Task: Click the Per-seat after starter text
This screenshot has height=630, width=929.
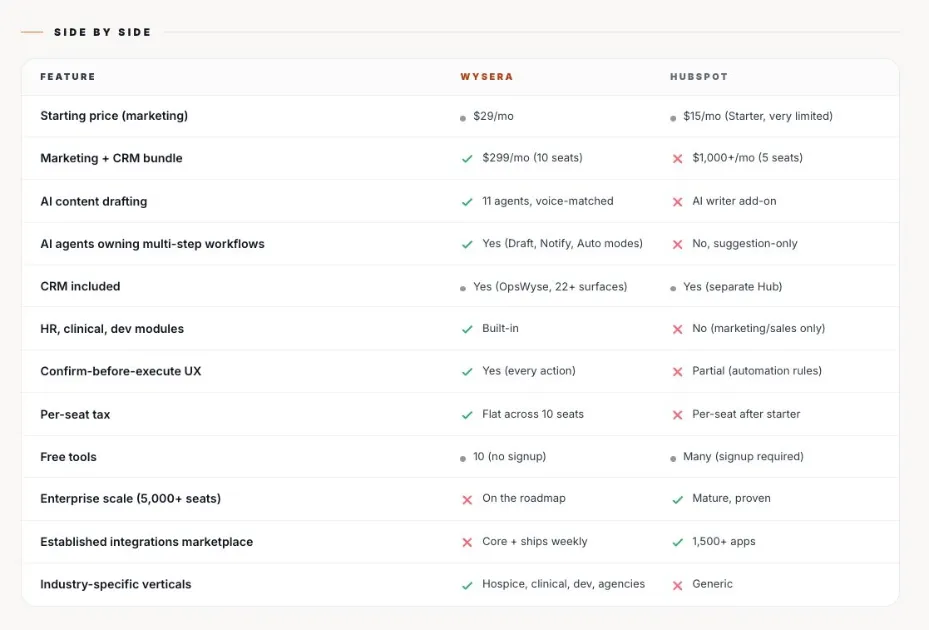Action: click(x=746, y=414)
